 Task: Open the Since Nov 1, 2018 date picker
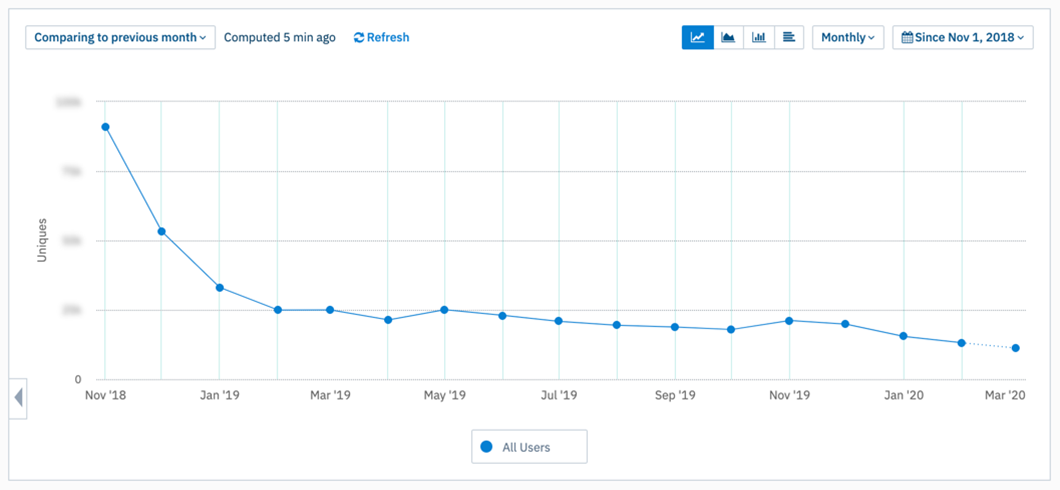(963, 37)
